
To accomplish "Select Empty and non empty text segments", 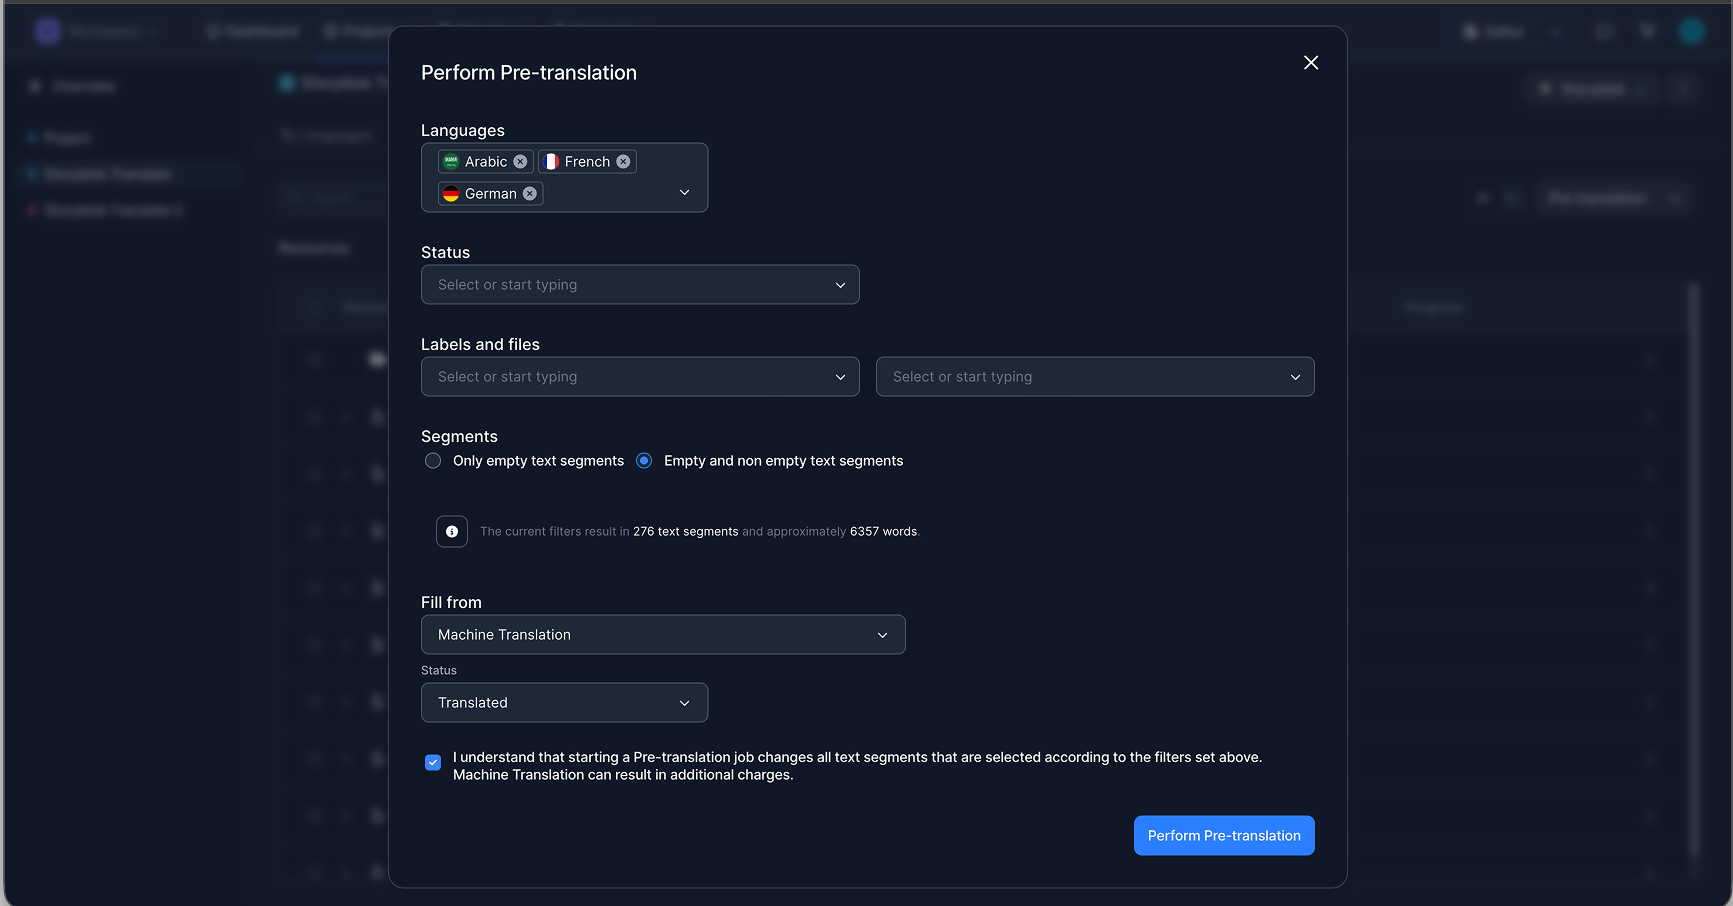I will 644,461.
